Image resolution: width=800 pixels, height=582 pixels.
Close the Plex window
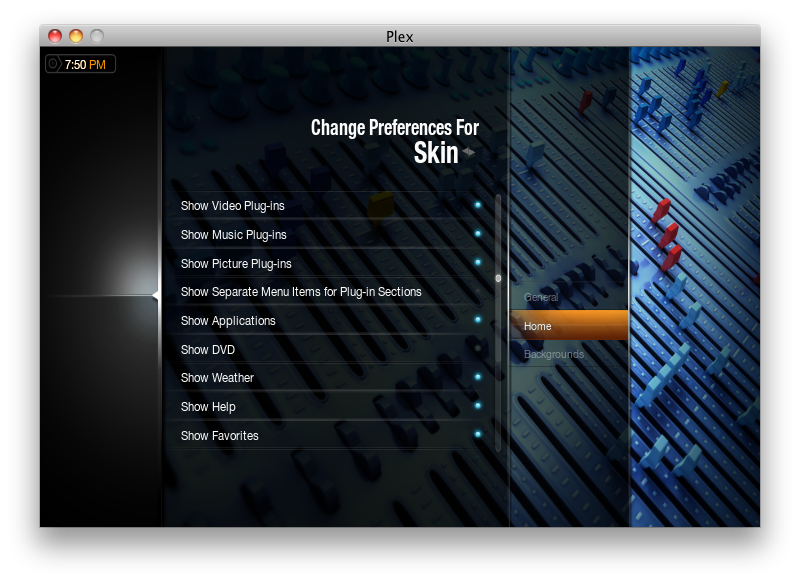point(55,36)
